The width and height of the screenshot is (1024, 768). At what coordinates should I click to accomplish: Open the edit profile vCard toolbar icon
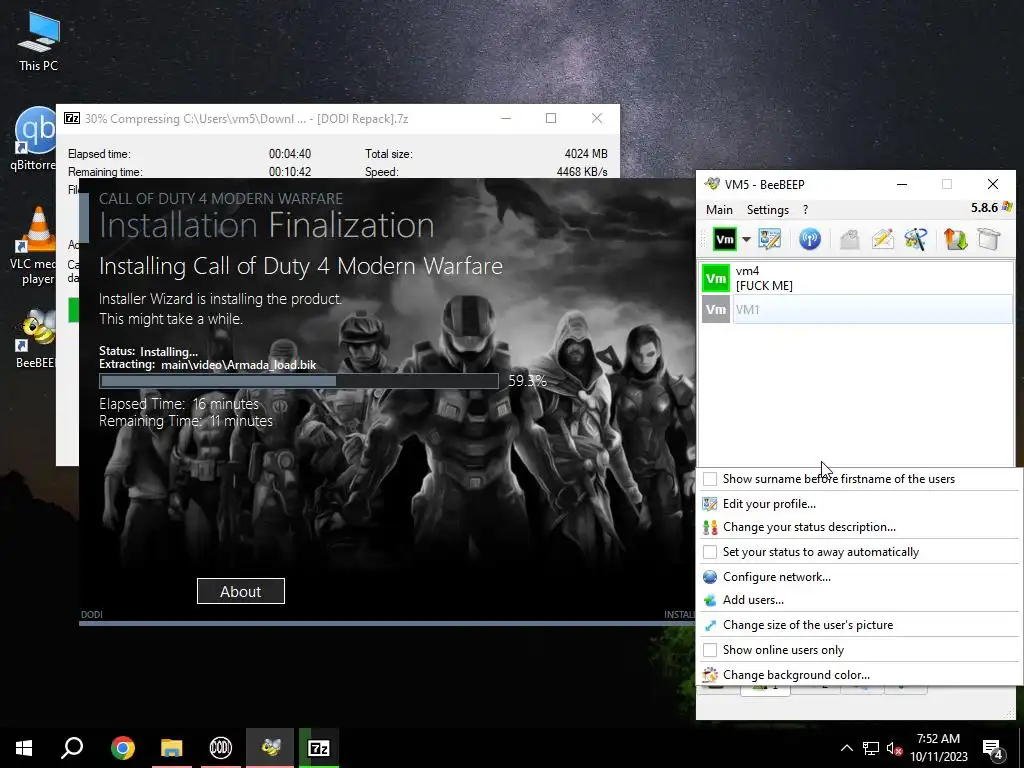coord(769,239)
